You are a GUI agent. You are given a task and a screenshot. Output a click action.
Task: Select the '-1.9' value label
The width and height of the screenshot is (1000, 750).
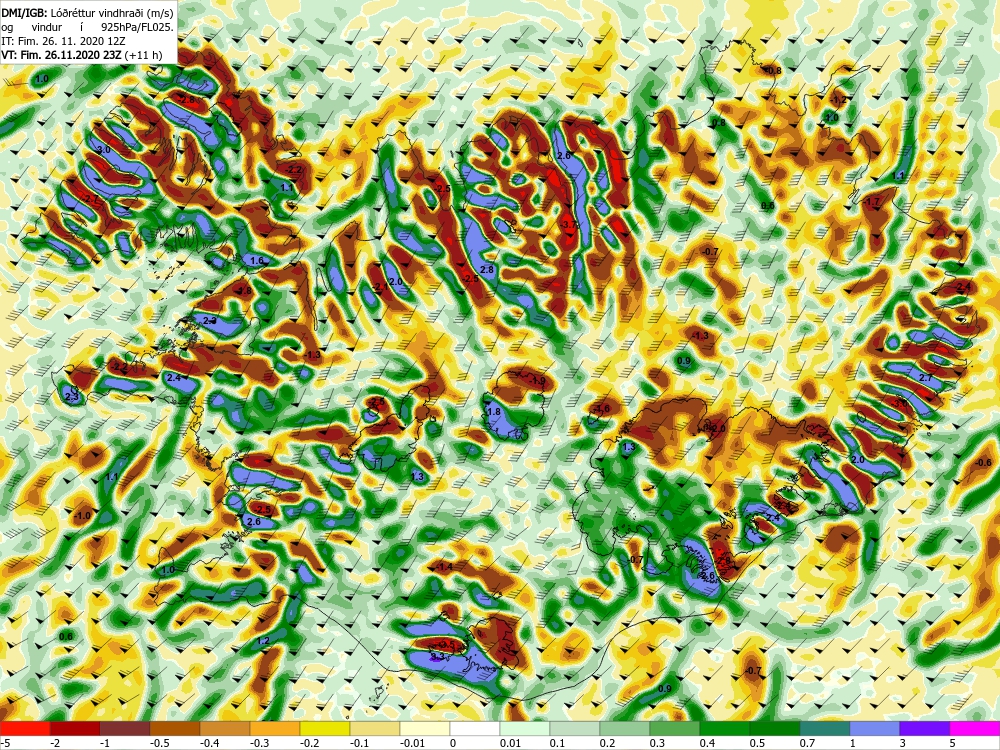(x=537, y=381)
